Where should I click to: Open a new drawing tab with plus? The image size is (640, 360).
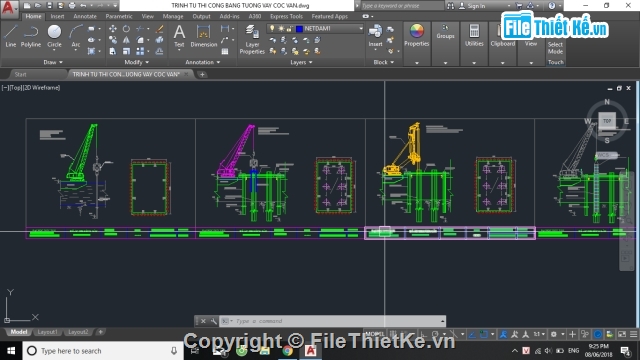click(202, 74)
